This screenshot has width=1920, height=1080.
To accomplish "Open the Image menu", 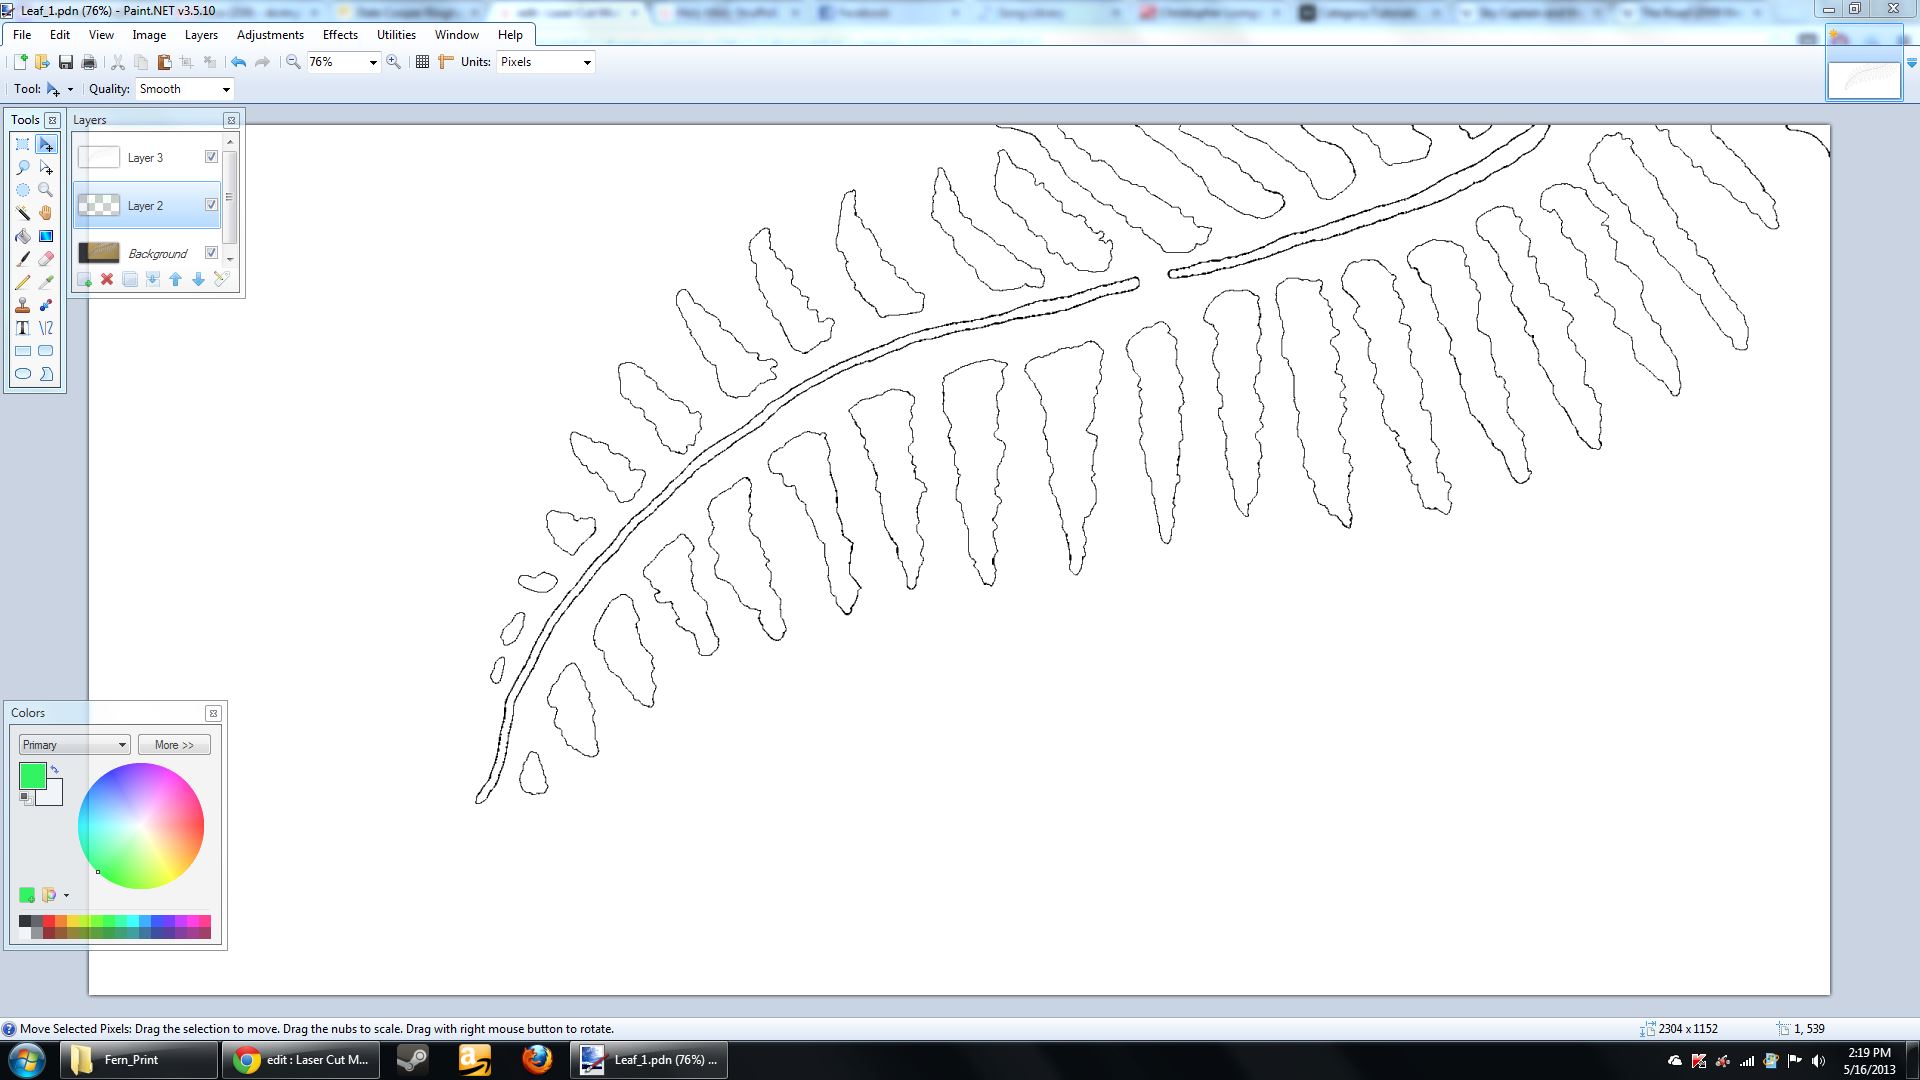I will click(x=149, y=35).
